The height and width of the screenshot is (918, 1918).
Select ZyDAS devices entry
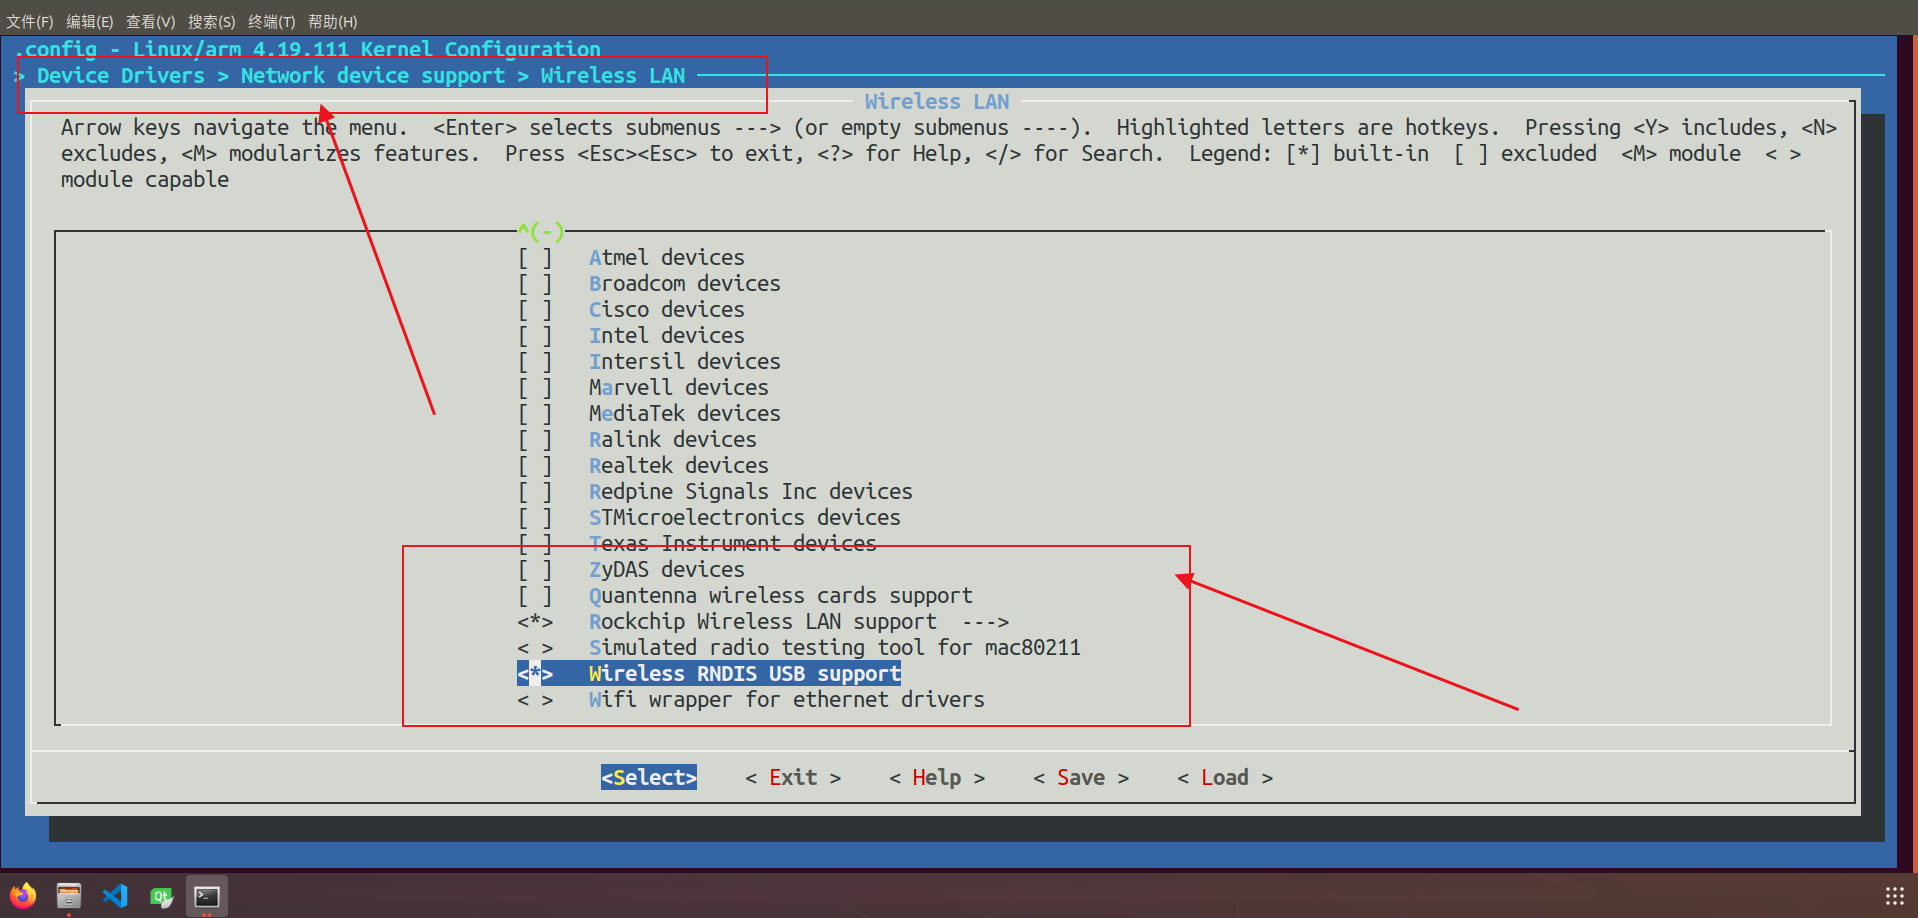(x=666, y=570)
